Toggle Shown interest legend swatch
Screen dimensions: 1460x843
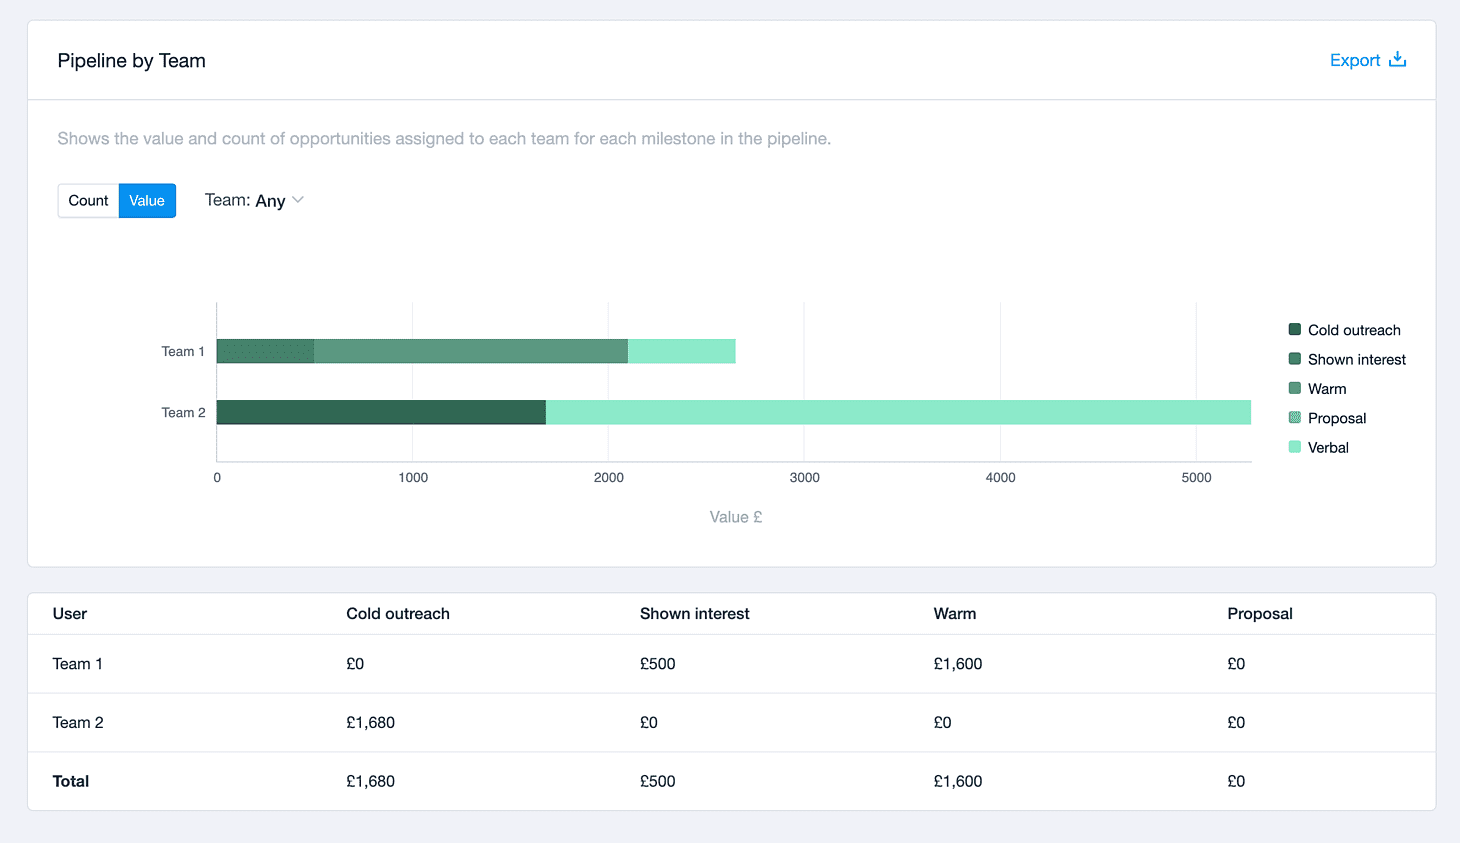pyautogui.click(x=1295, y=359)
